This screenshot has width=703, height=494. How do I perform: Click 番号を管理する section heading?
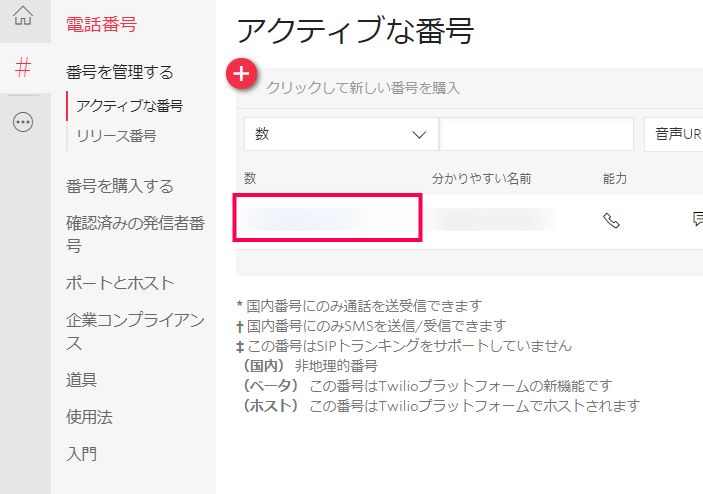[120, 72]
